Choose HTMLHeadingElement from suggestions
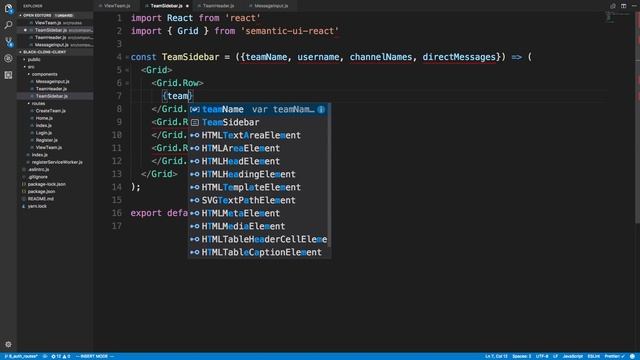The height and width of the screenshot is (360, 640). [258, 175]
